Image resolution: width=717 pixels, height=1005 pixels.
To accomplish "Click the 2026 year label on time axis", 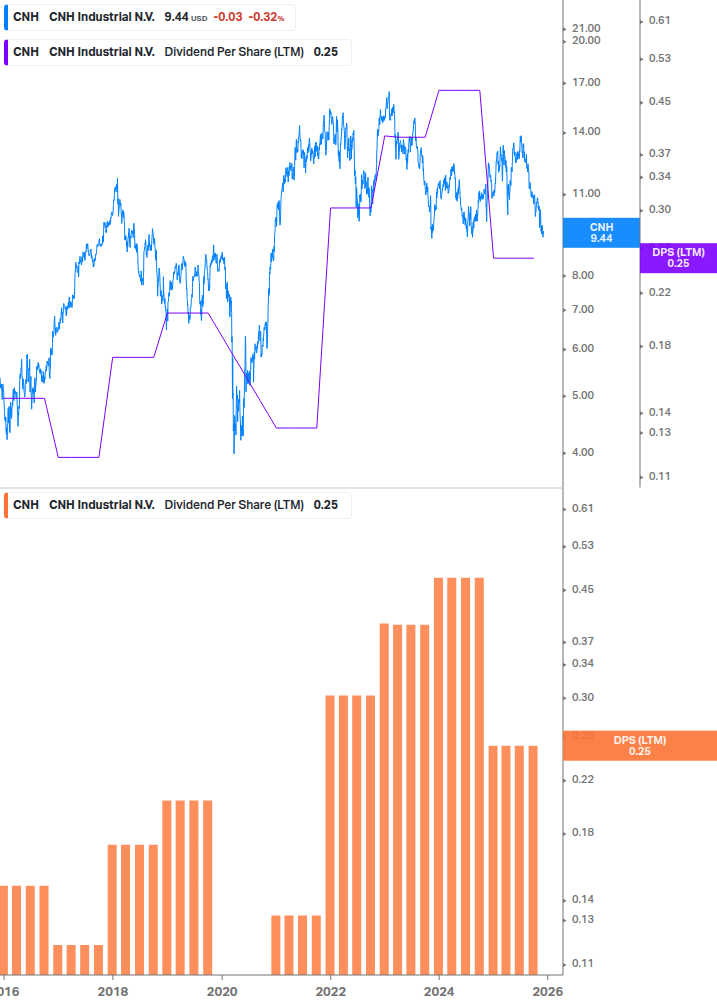I will pyautogui.click(x=548, y=992).
